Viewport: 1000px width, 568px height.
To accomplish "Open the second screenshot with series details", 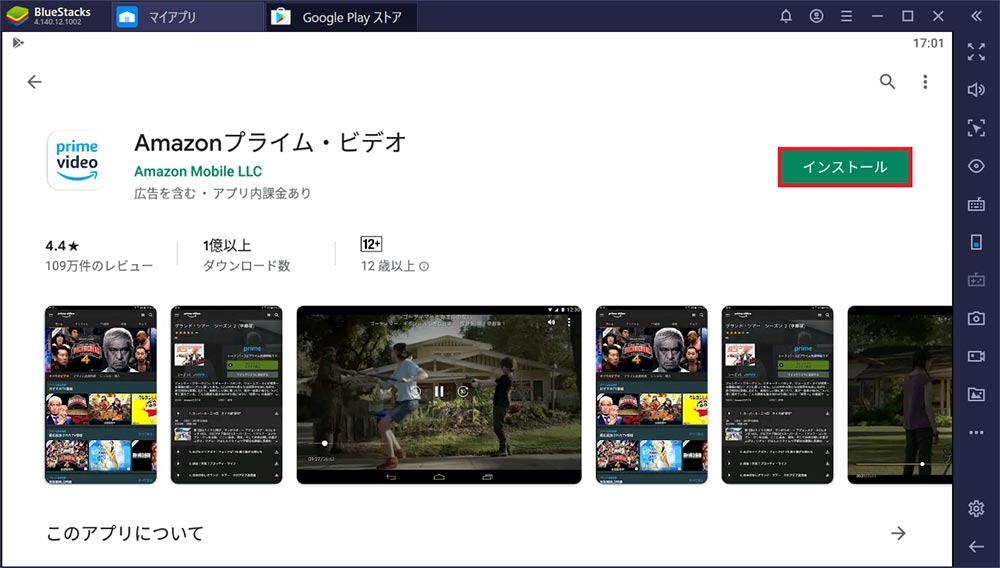I will point(226,395).
